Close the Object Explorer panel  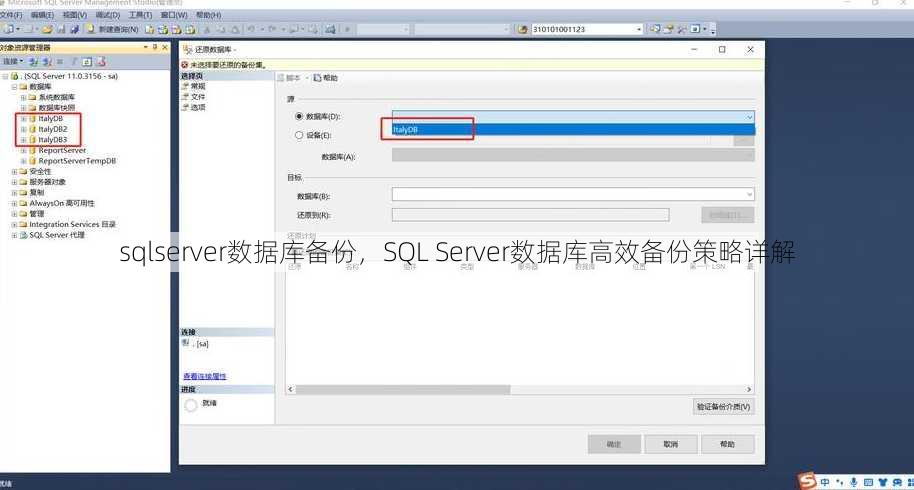(165, 47)
